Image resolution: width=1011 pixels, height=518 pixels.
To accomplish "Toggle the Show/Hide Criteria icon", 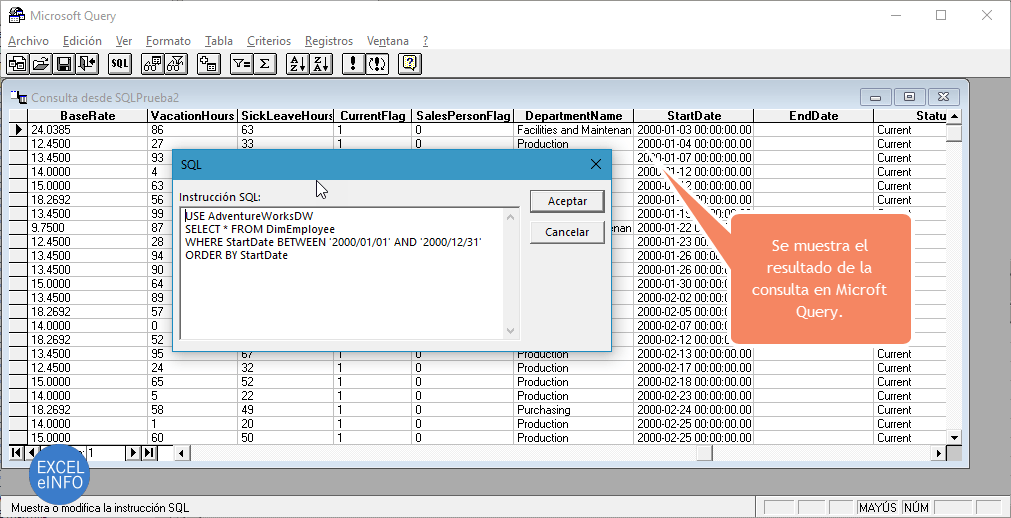I will 175,63.
